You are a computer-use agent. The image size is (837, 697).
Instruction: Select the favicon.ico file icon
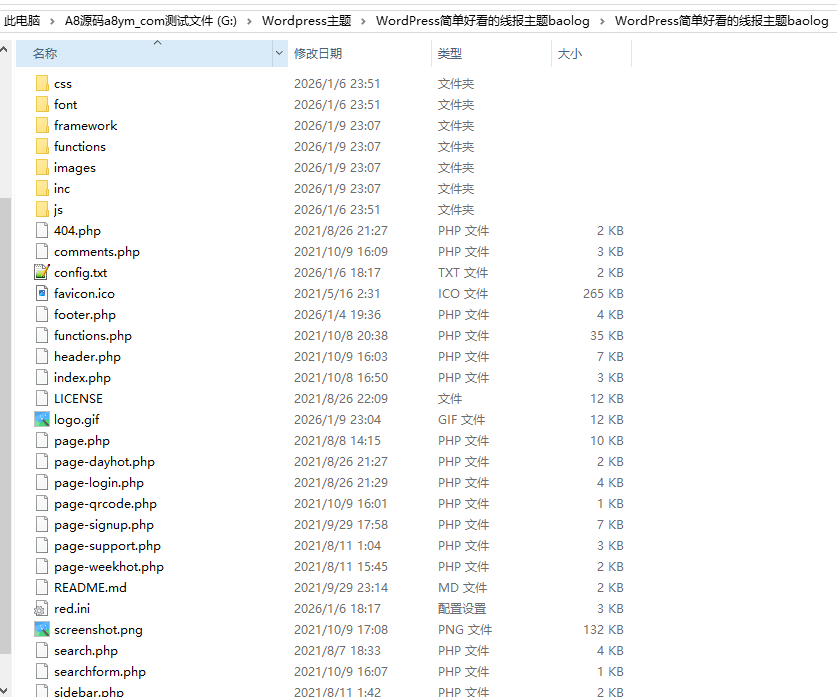tap(41, 294)
